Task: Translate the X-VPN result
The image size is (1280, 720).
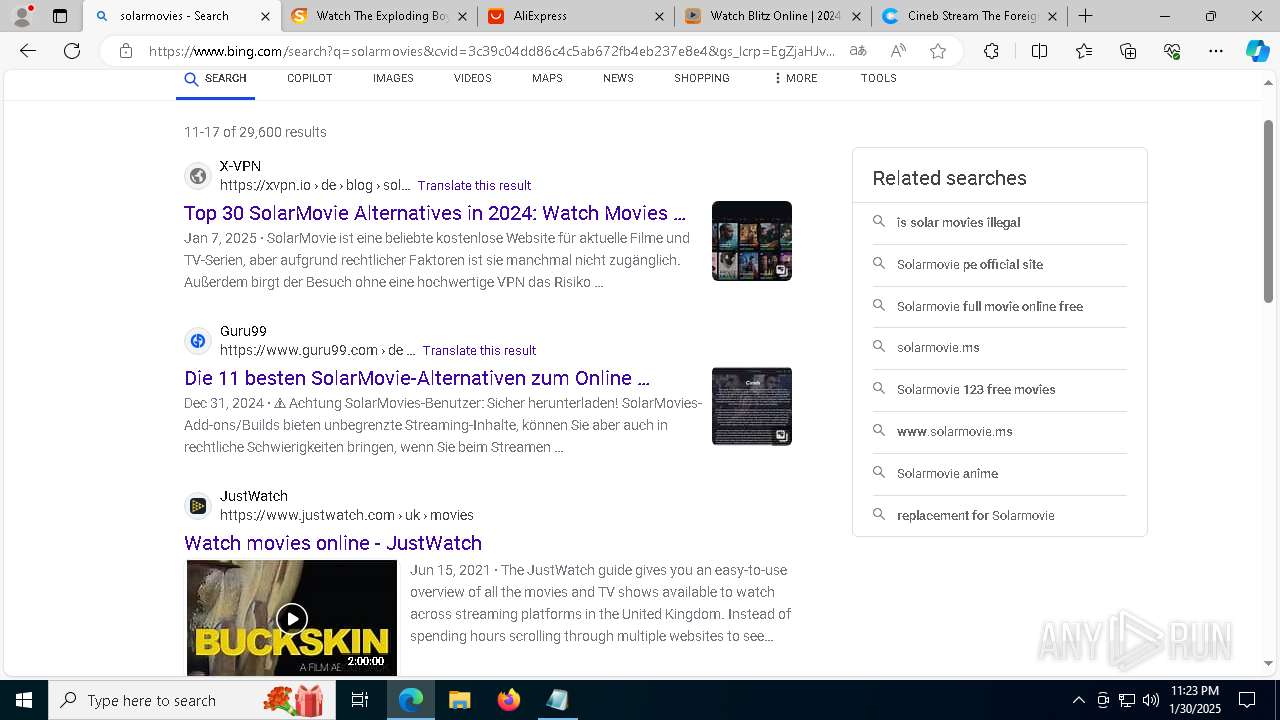Action: [x=474, y=185]
